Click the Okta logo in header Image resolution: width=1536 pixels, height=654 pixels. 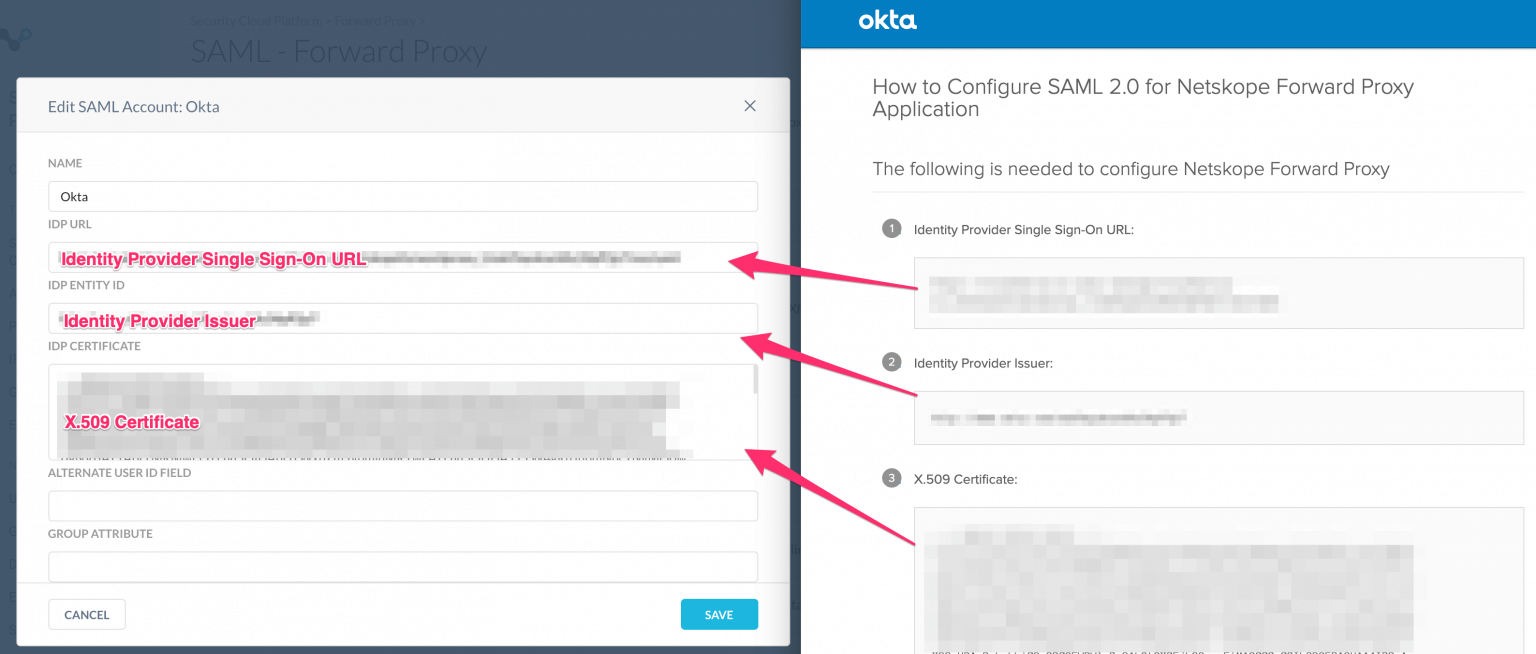(887, 20)
